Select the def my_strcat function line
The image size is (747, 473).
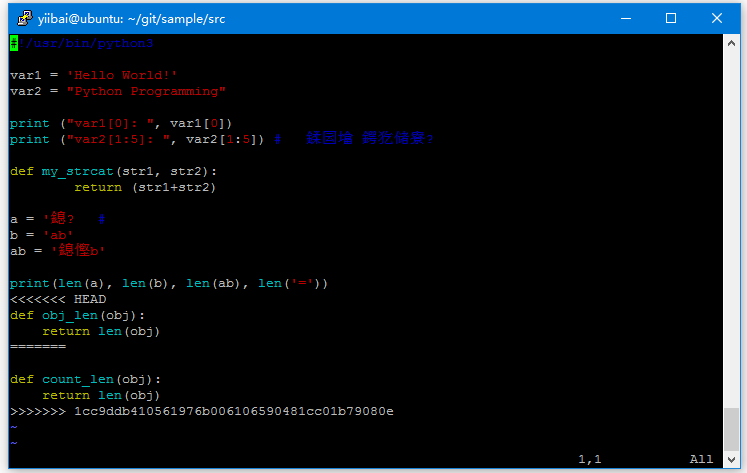[x=113, y=171]
